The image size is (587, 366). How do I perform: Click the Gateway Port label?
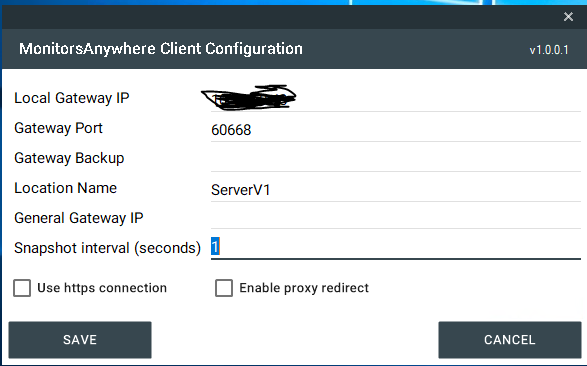58,128
